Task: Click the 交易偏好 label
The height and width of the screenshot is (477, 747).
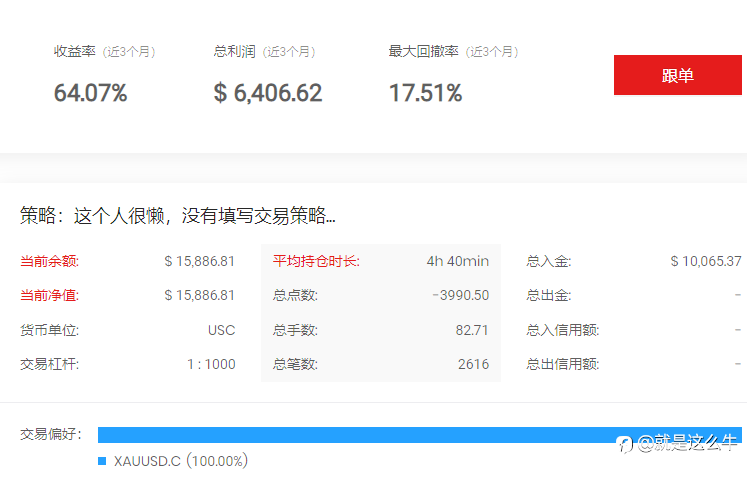Action: point(51,434)
